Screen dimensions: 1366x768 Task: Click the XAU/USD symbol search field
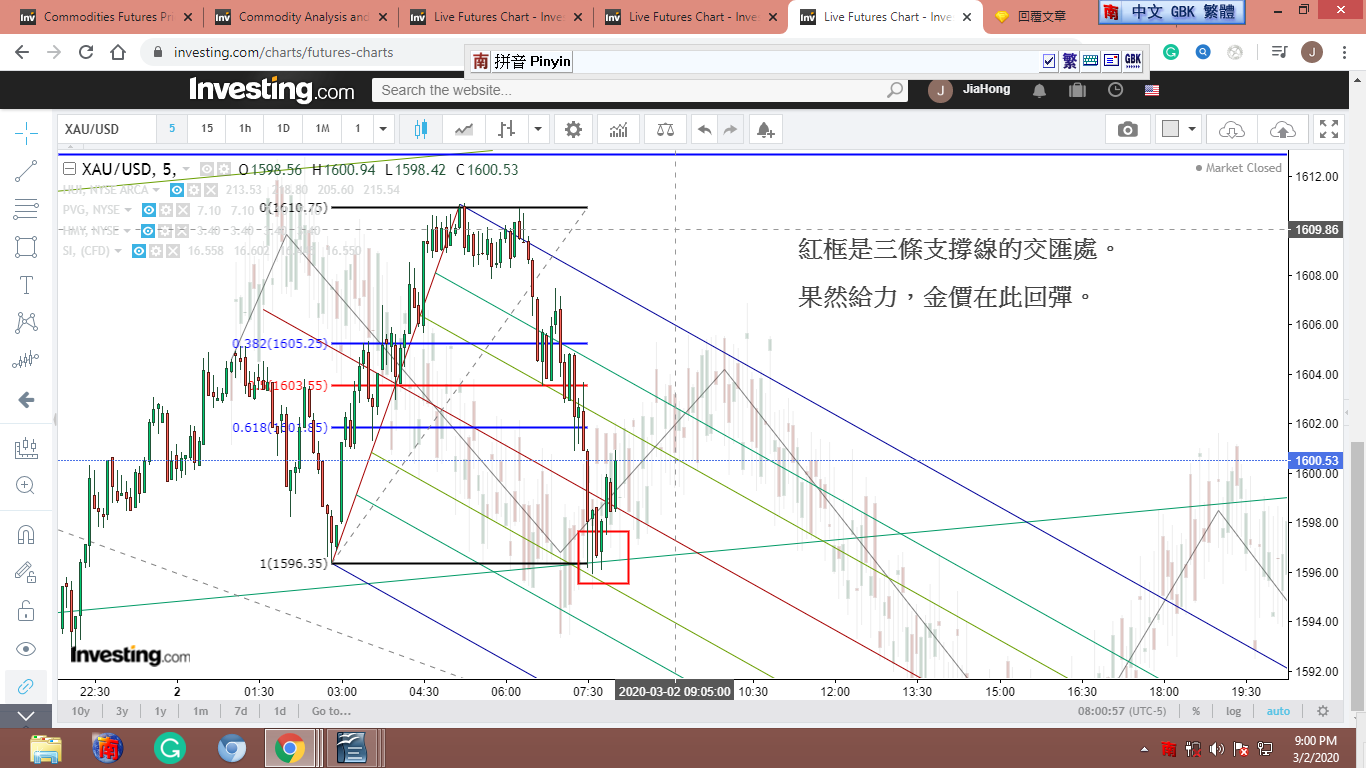(x=107, y=129)
